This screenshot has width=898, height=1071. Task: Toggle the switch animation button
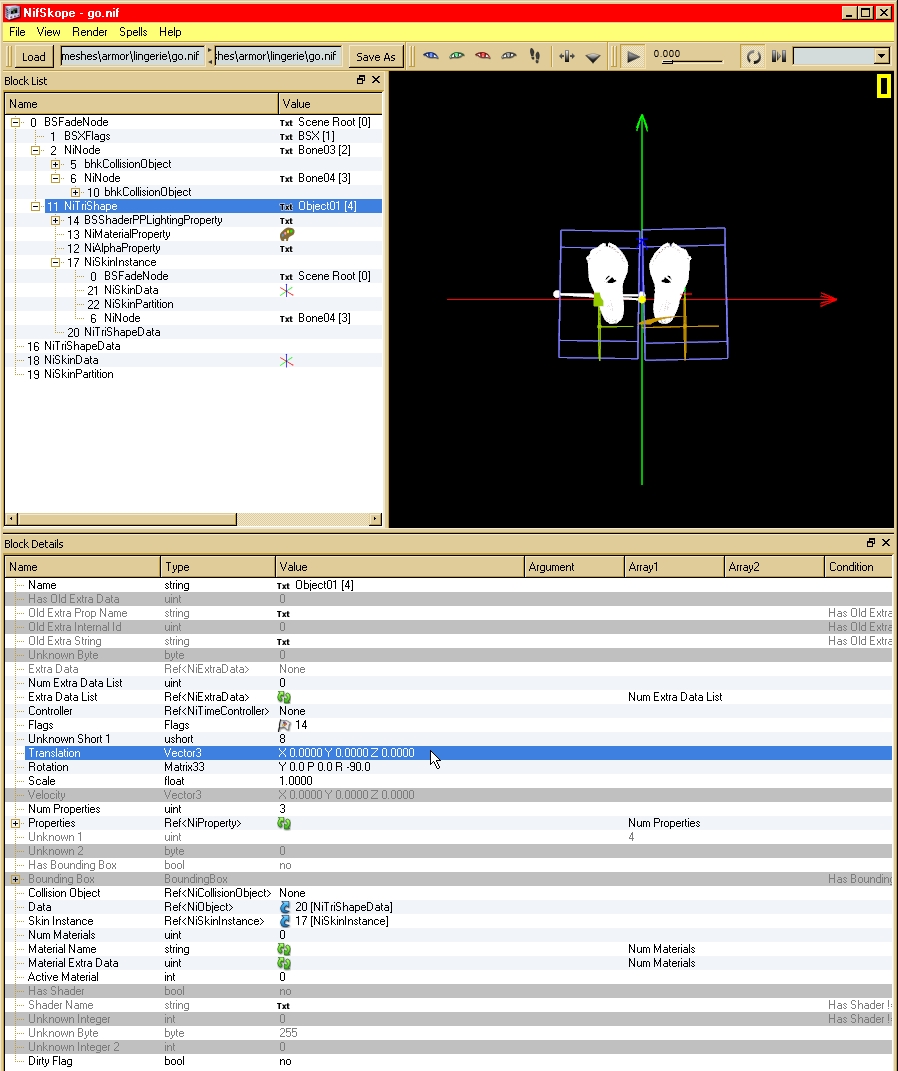pos(779,57)
